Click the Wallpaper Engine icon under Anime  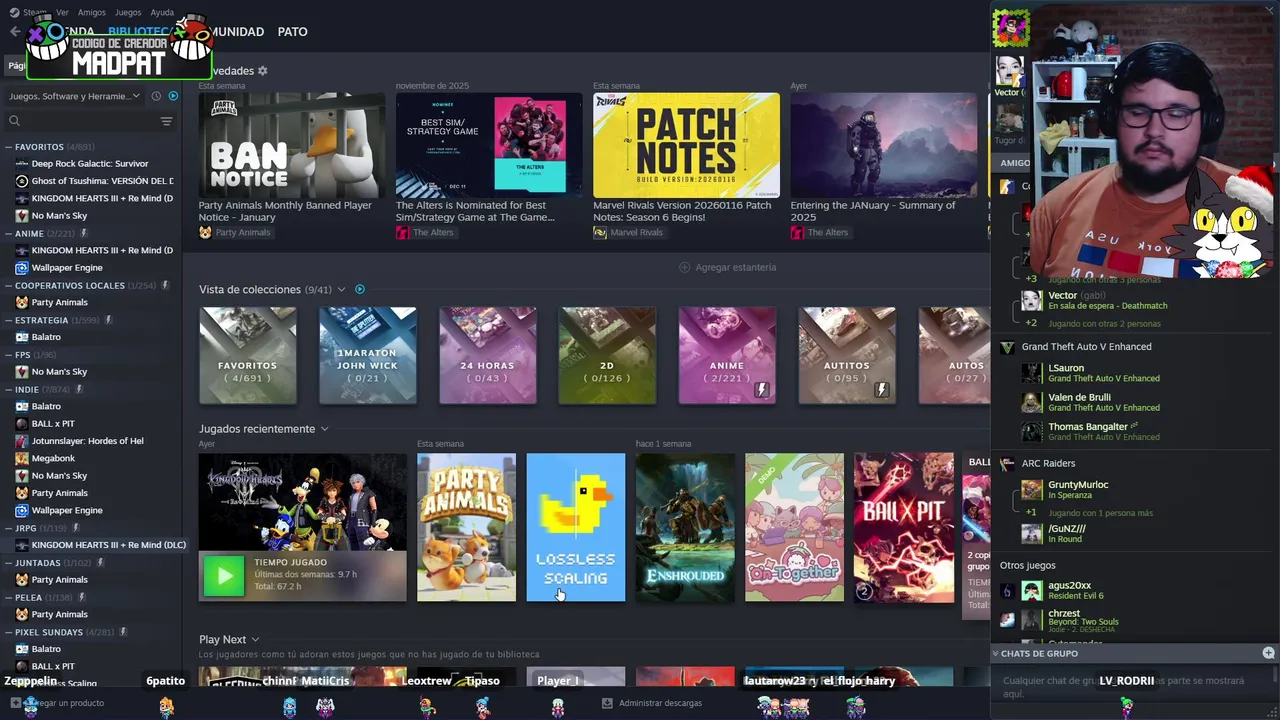[22, 268]
